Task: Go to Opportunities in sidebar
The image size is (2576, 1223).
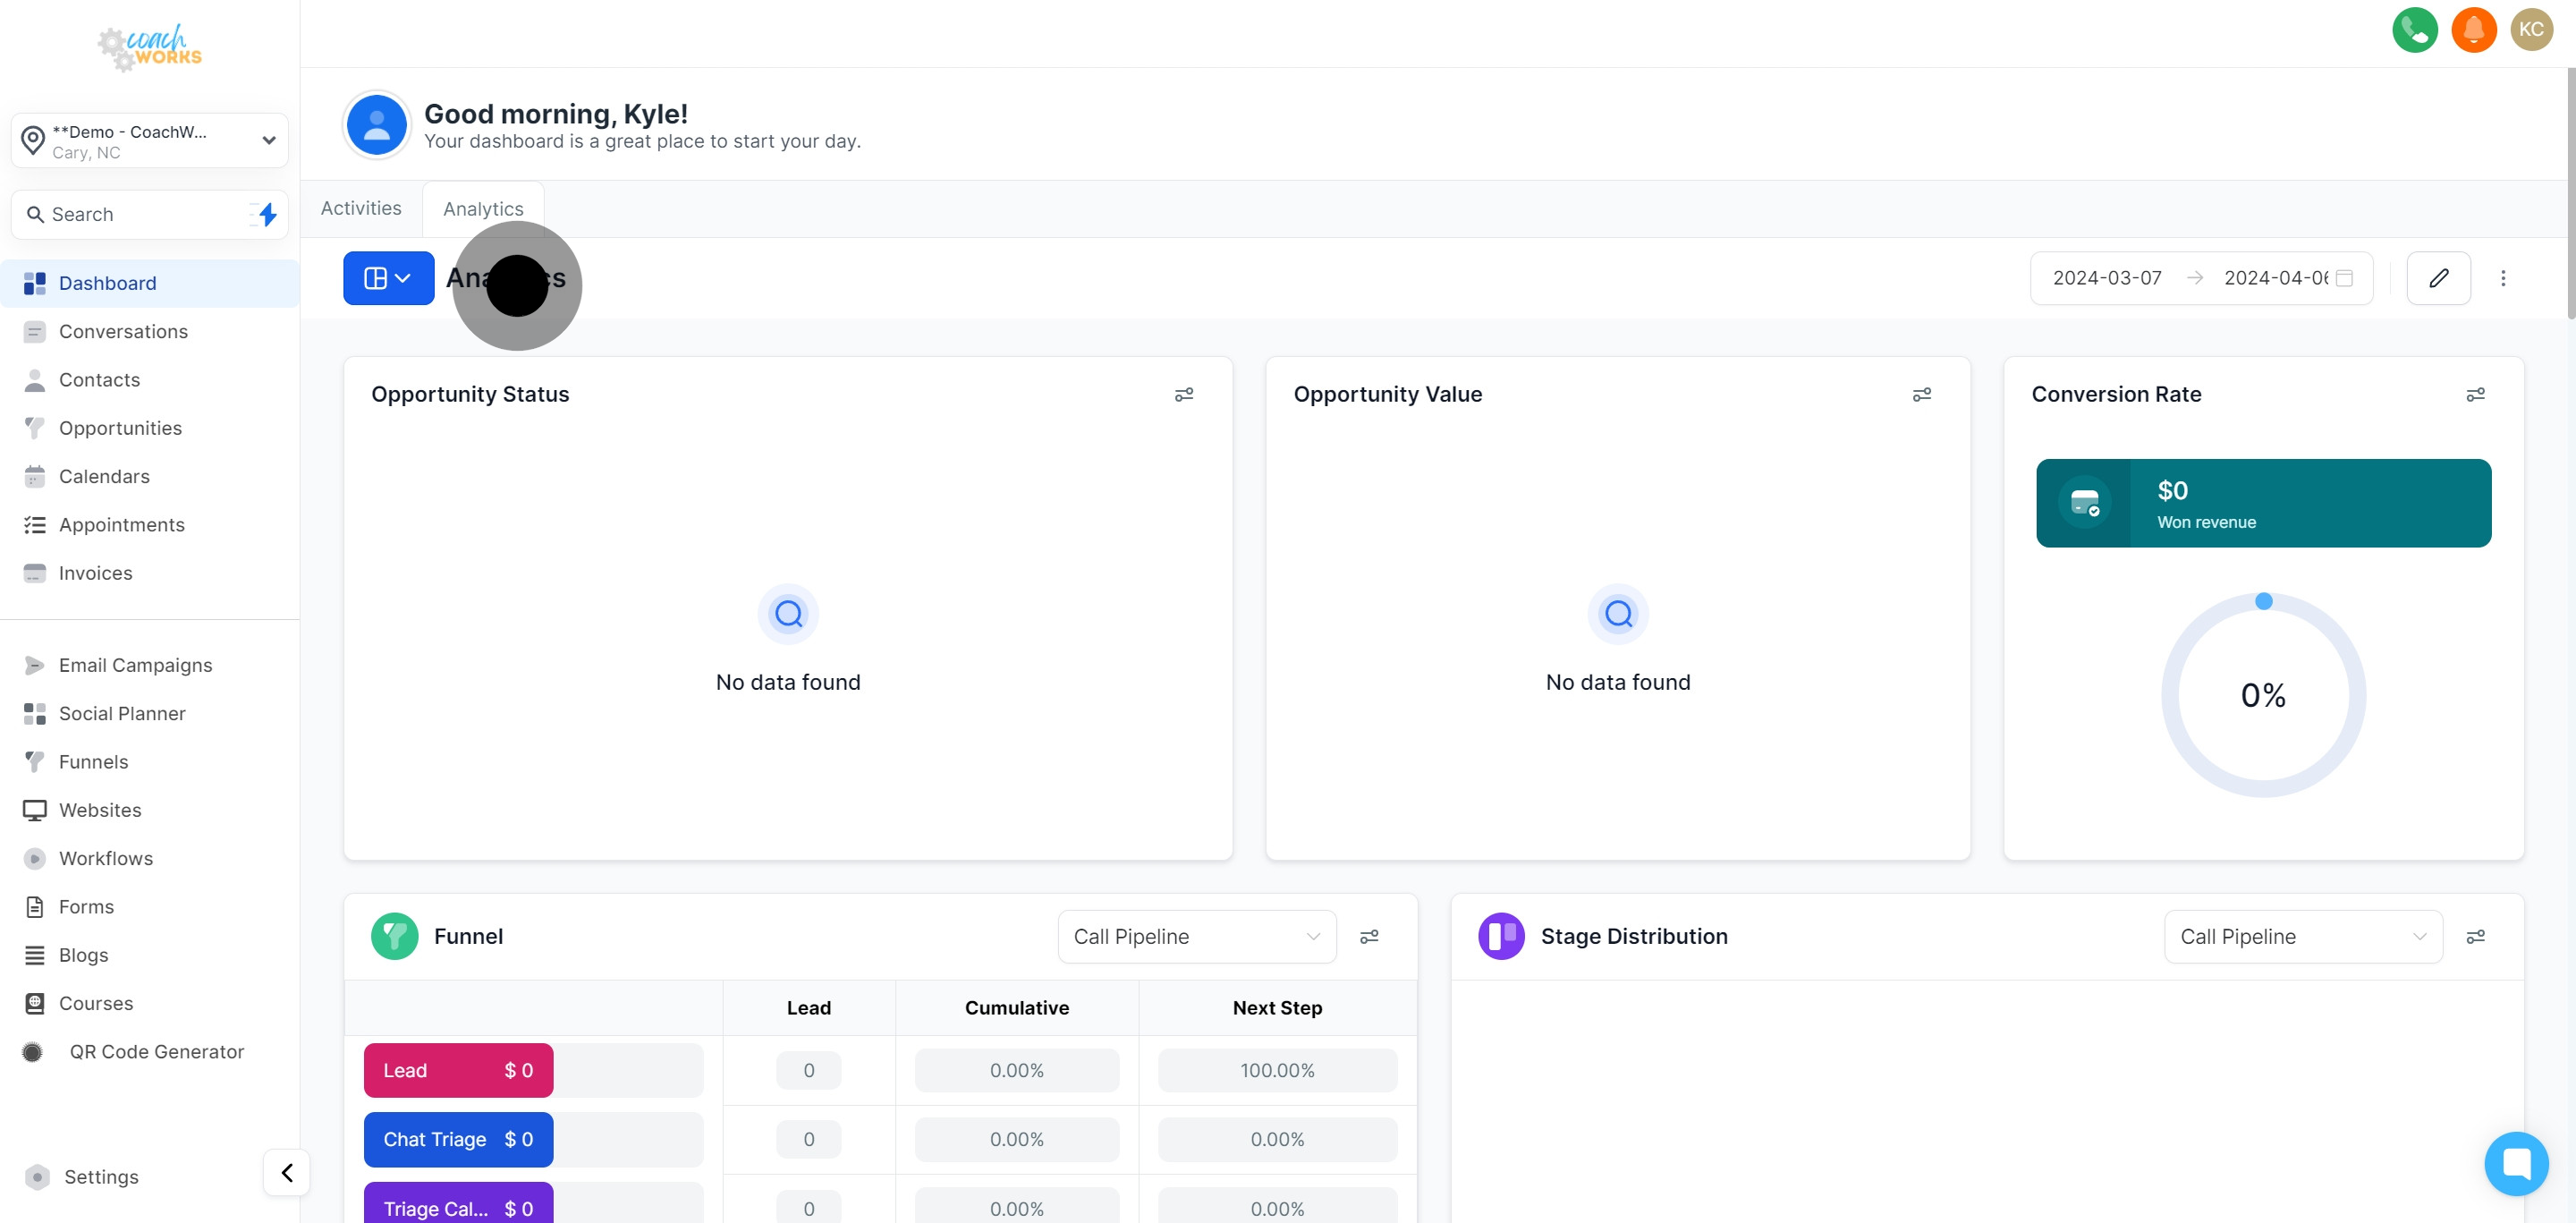Action: (120, 428)
